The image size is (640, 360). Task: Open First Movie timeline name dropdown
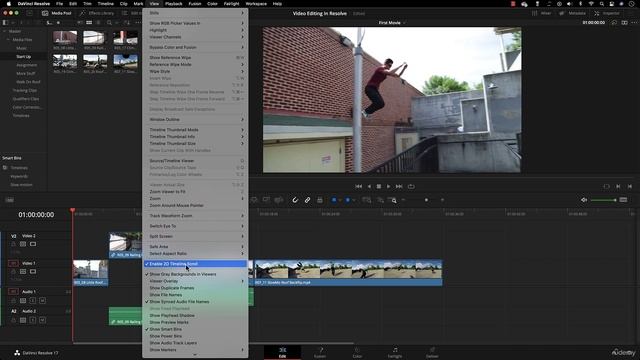[x=392, y=23]
